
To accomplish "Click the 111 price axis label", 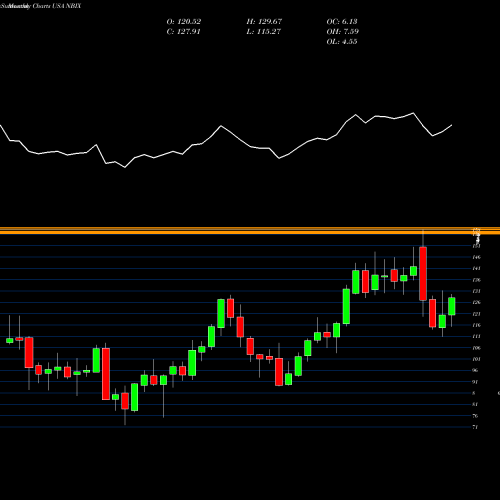I will pyautogui.click(x=476, y=337).
